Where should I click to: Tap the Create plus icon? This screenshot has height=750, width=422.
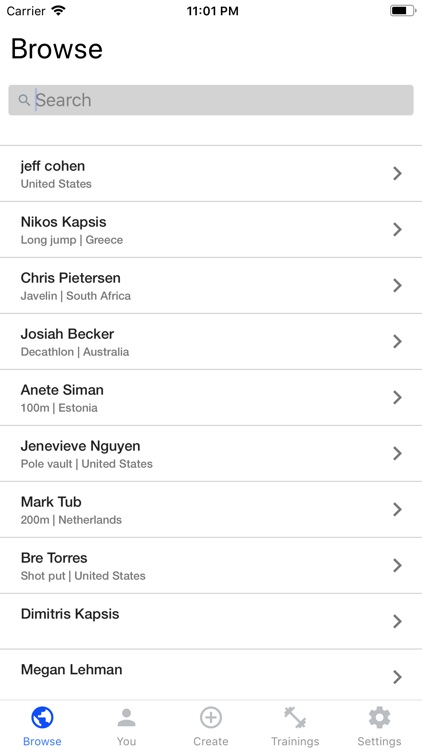pyautogui.click(x=211, y=717)
